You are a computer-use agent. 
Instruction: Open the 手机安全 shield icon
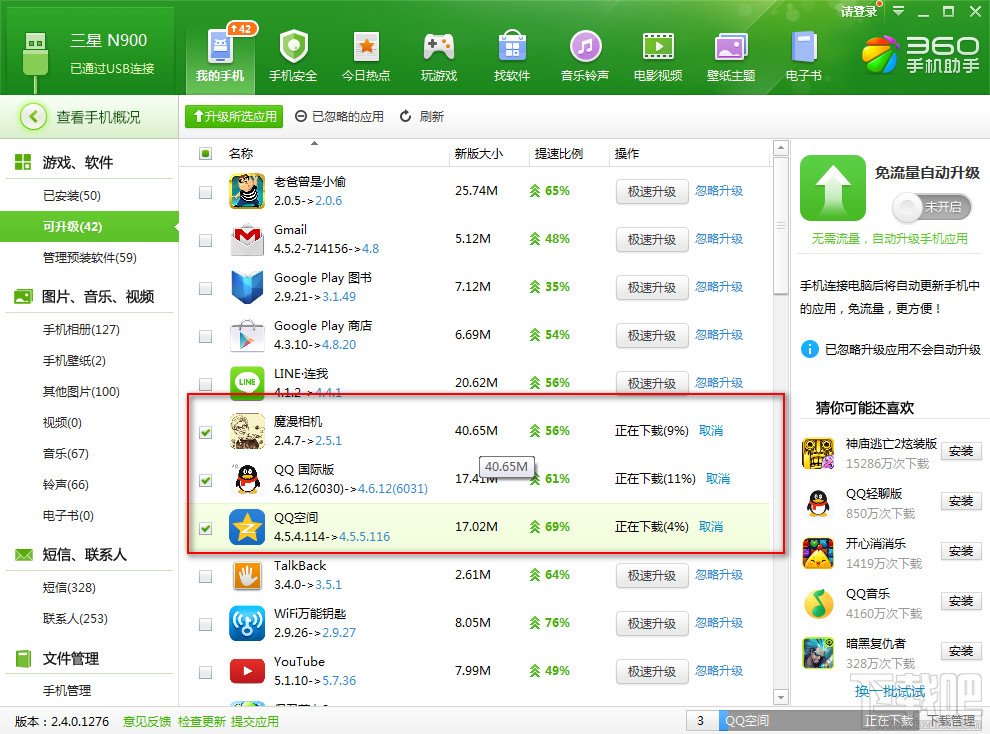coord(293,46)
